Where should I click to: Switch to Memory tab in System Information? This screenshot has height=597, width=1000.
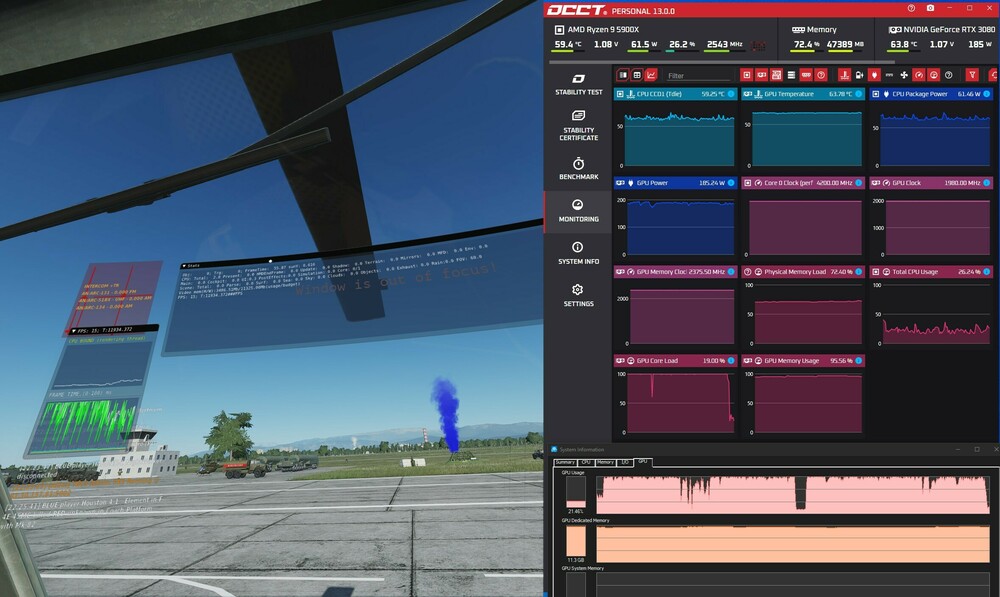coord(605,462)
